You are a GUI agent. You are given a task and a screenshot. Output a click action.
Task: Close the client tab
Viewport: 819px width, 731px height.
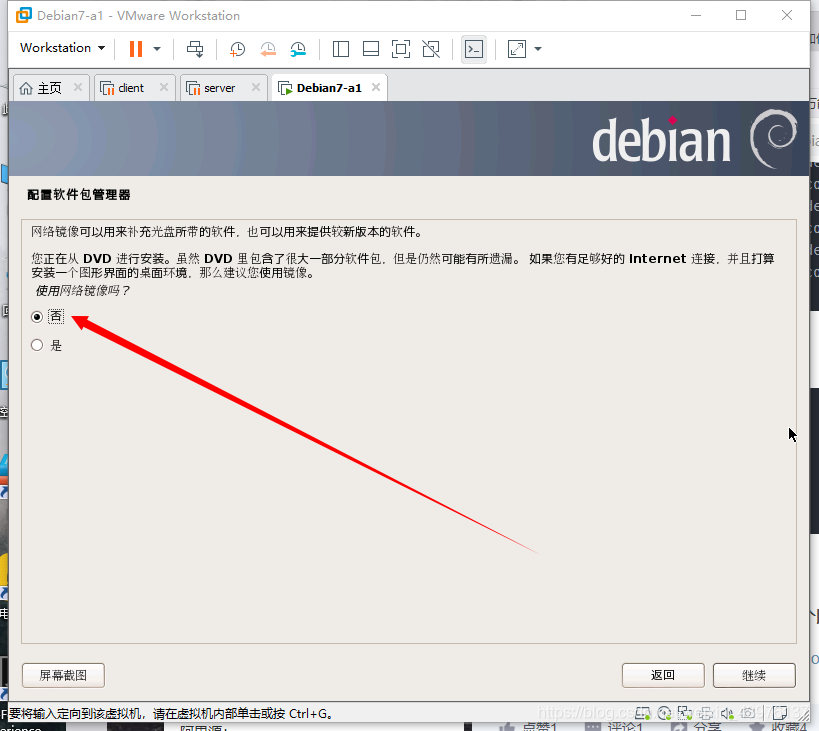164,87
